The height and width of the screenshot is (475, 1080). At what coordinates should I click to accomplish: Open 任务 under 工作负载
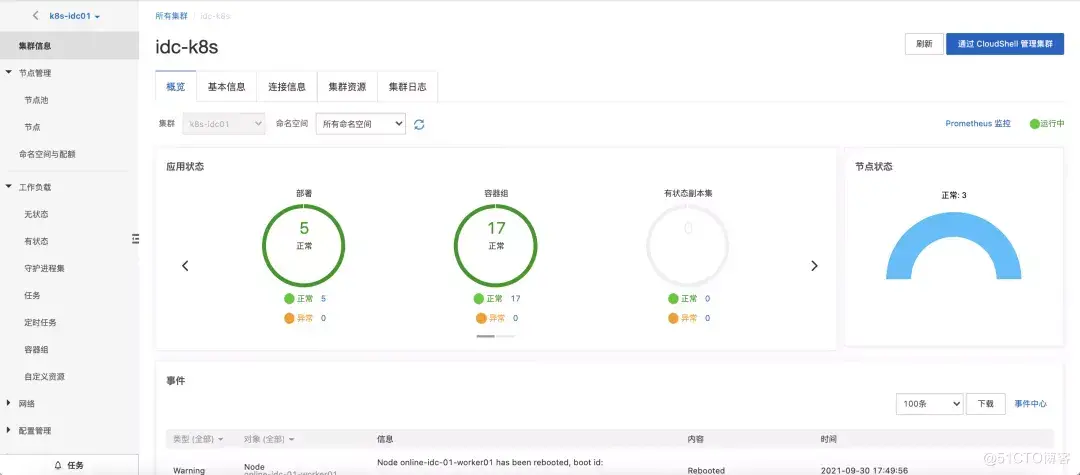pos(32,295)
